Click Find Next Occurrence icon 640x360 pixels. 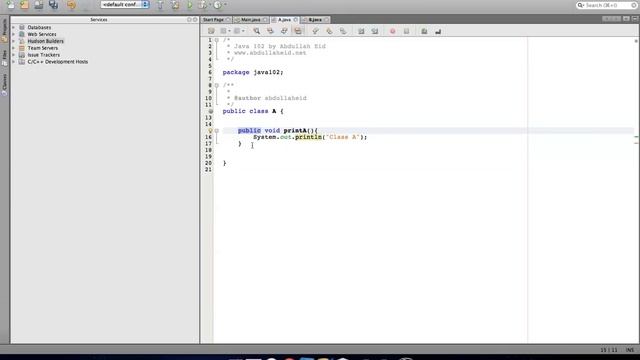284,31
